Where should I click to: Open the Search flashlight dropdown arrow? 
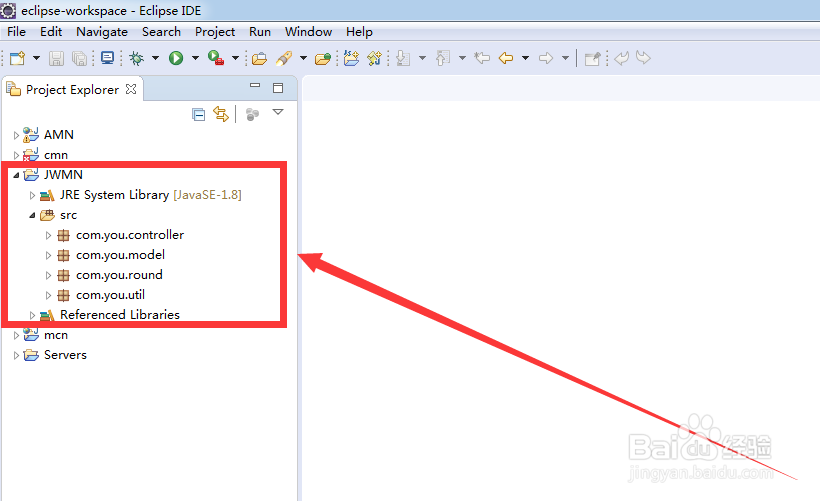tap(303, 58)
